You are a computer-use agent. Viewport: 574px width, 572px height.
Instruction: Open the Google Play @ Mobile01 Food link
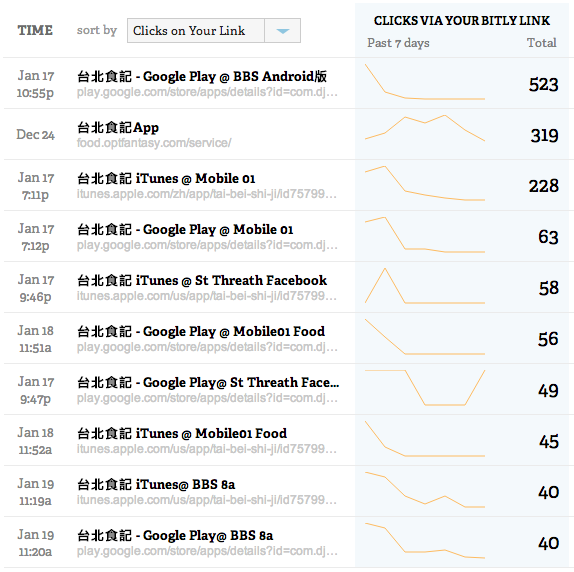pyautogui.click(x=201, y=332)
